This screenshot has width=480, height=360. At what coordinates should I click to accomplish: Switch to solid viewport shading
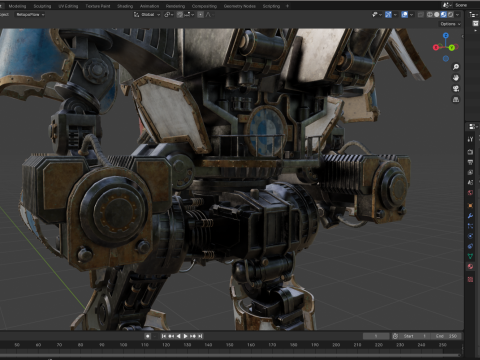pyautogui.click(x=437, y=15)
